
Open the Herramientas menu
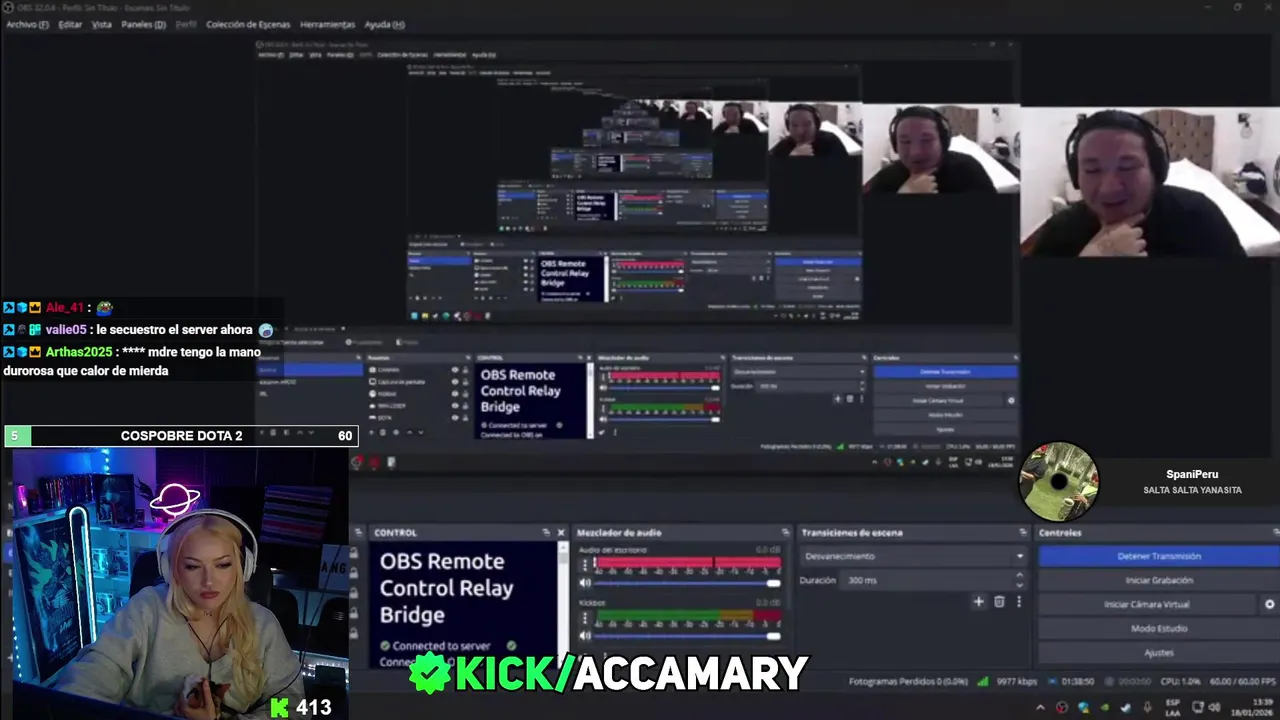tap(327, 24)
